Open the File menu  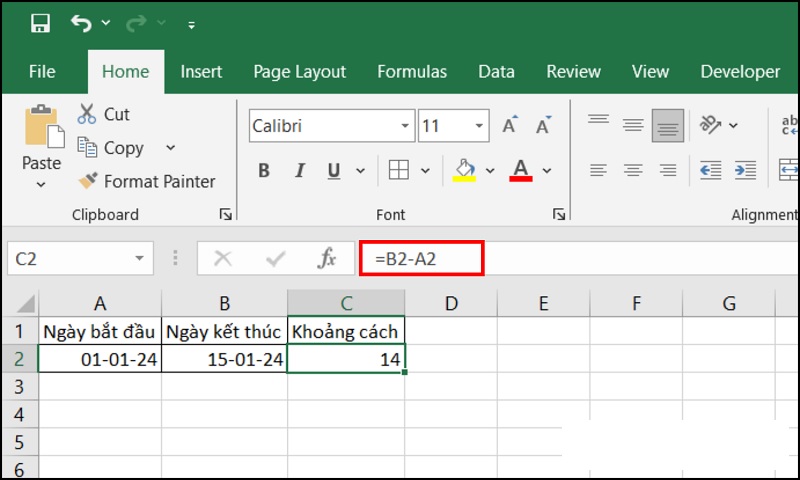(42, 71)
